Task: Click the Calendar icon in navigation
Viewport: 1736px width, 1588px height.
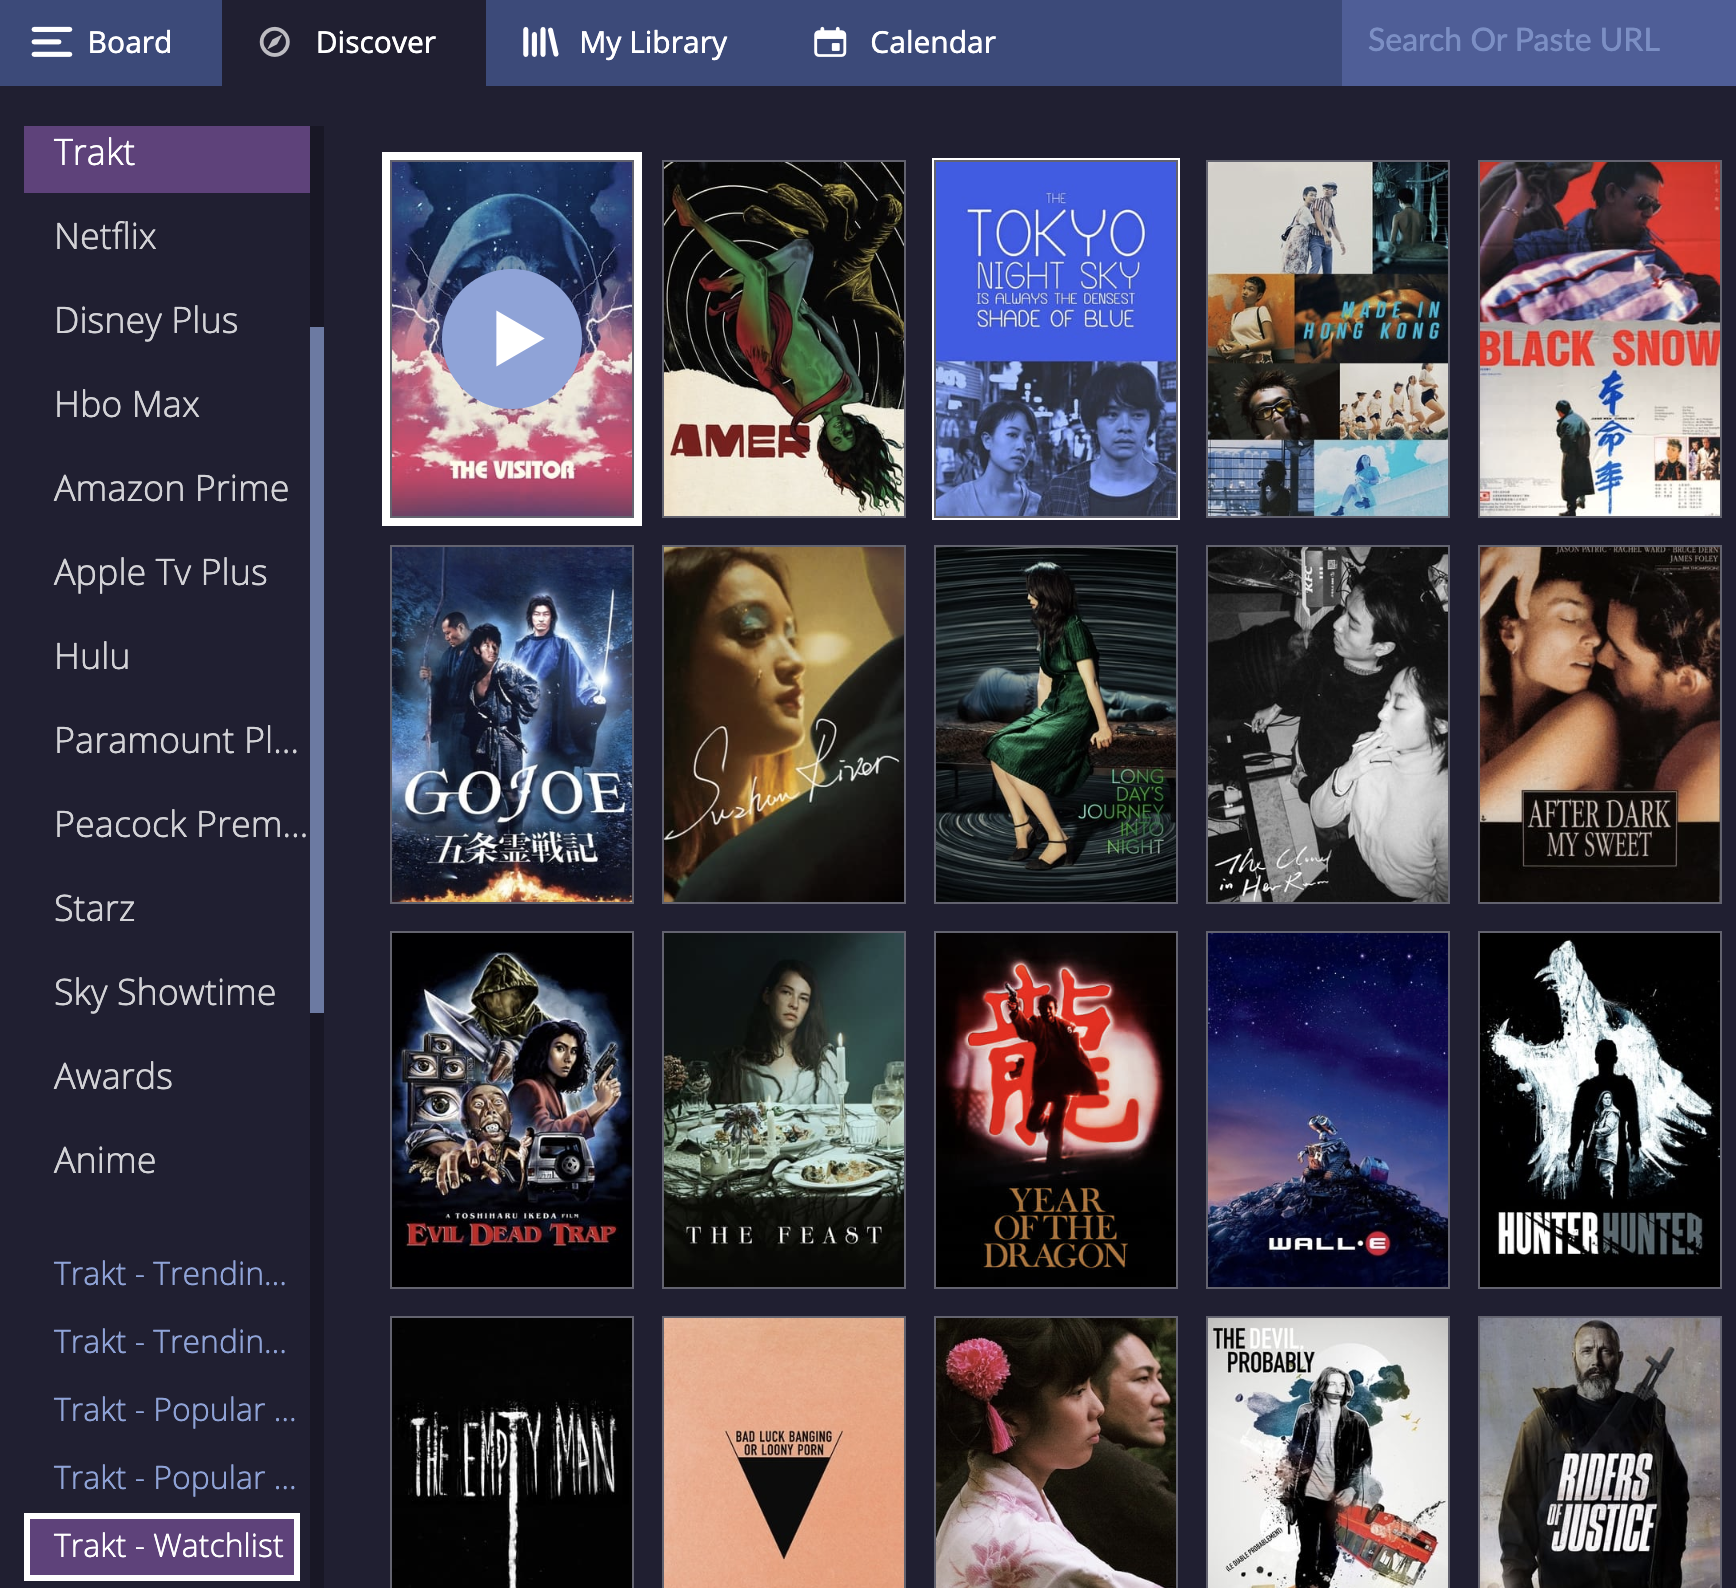Action: (x=830, y=42)
